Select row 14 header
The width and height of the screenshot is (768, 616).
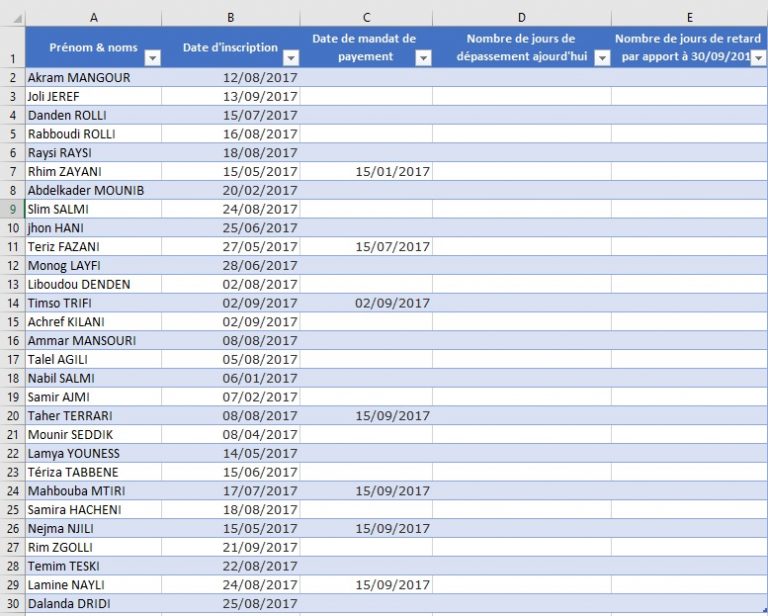(13, 303)
